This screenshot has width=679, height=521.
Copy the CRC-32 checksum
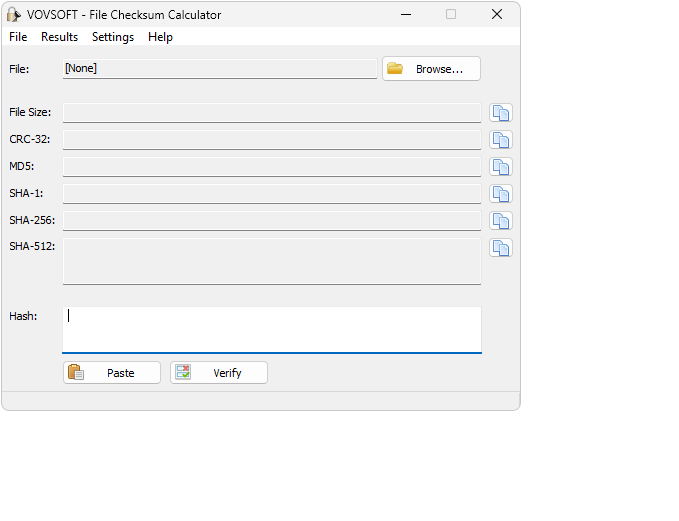point(501,140)
